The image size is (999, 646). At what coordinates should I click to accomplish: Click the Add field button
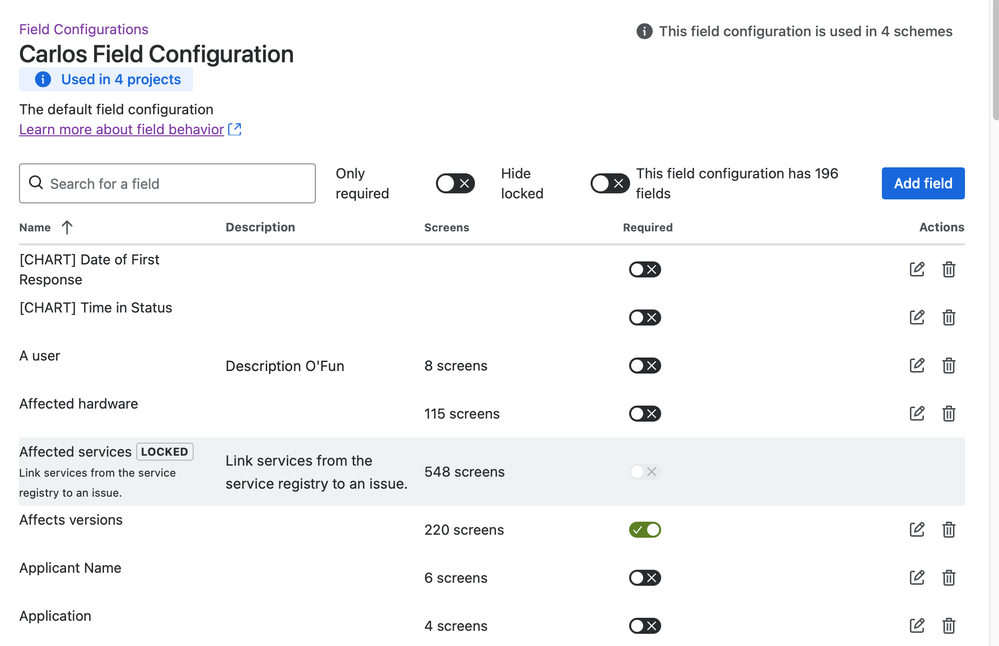pos(923,184)
